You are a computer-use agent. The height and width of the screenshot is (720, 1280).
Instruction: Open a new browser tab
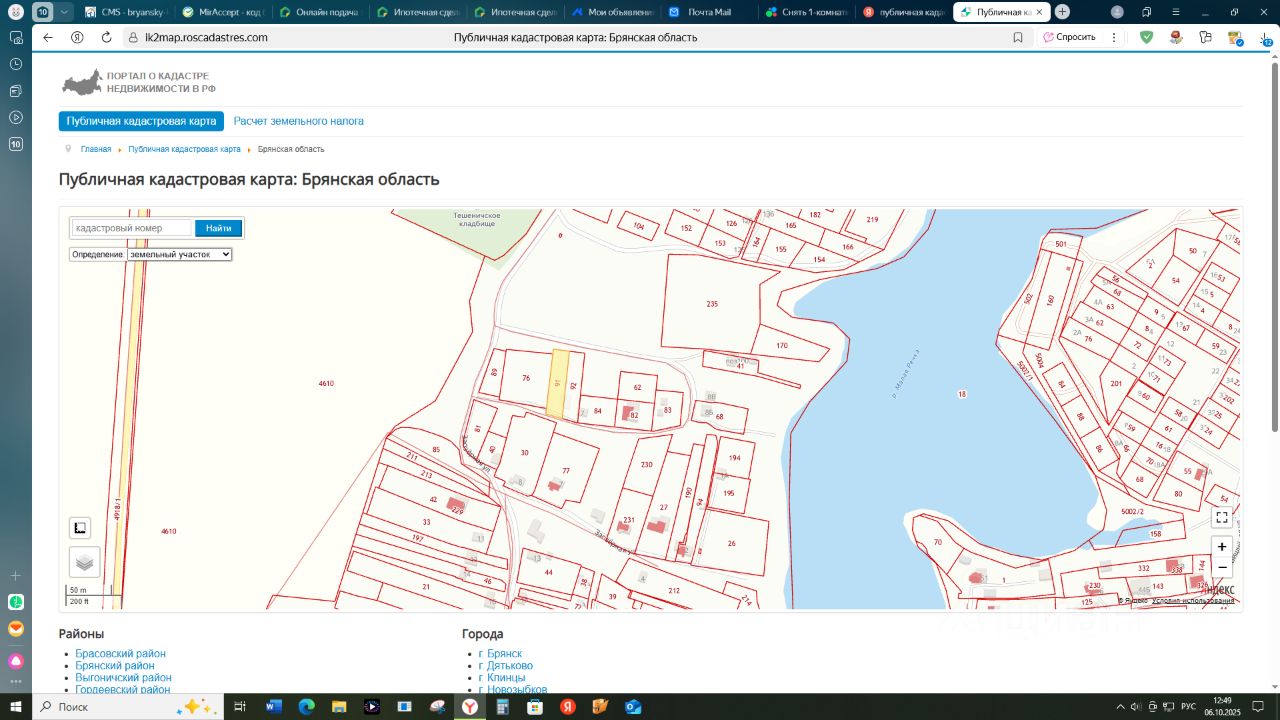pyautogui.click(x=1062, y=12)
